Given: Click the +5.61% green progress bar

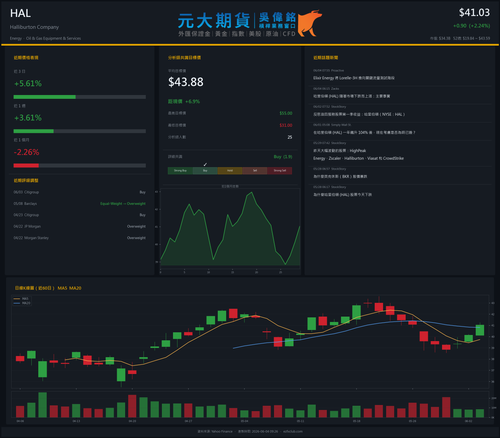Looking at the screenshot, I should [x=45, y=97].
